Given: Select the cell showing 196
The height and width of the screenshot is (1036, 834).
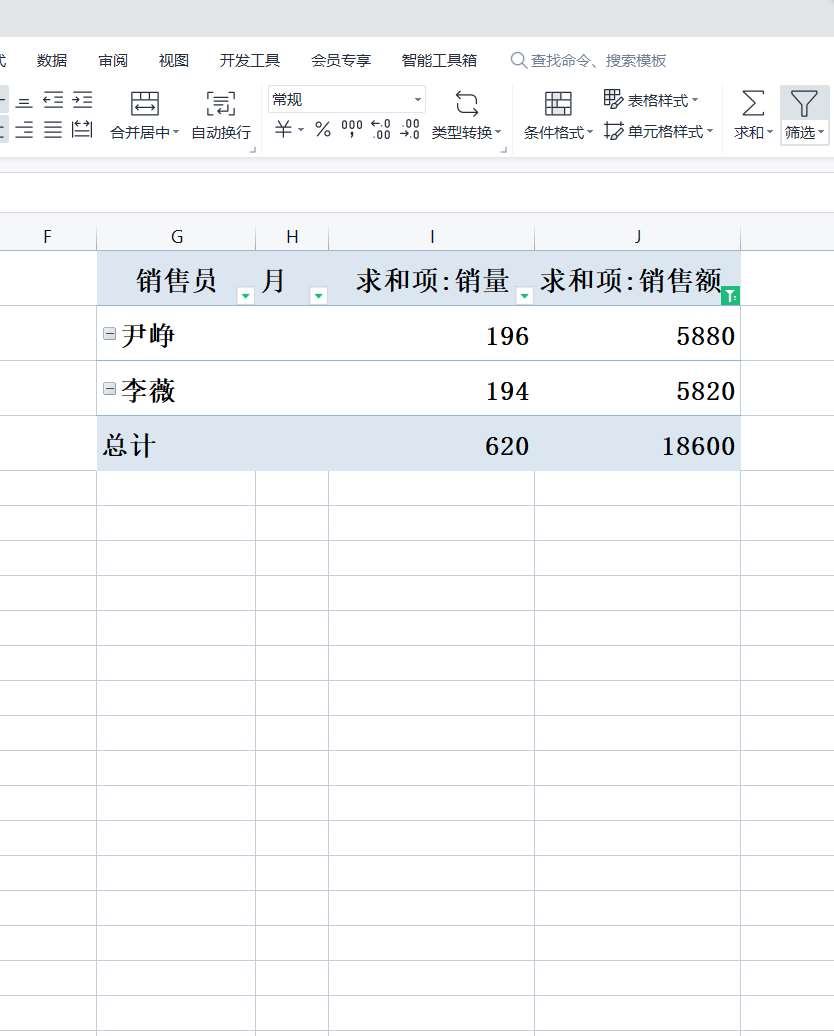Looking at the screenshot, I should click(x=432, y=334).
